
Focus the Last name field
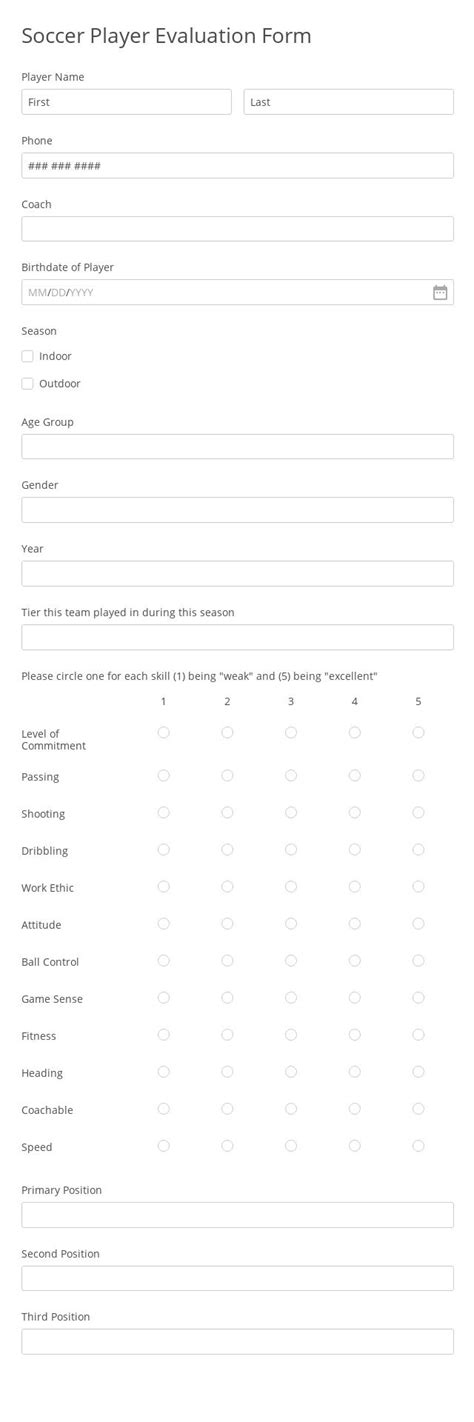click(349, 102)
